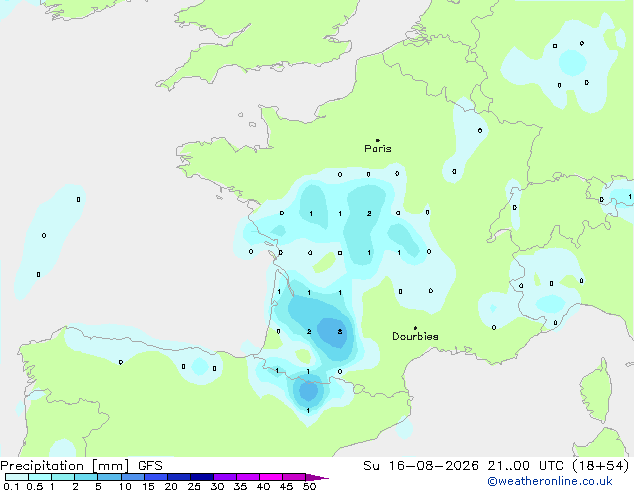Screen dimensions: 634x490
Task: Click the 40–45 mm magenta legend swatch
Action: pos(271,477)
